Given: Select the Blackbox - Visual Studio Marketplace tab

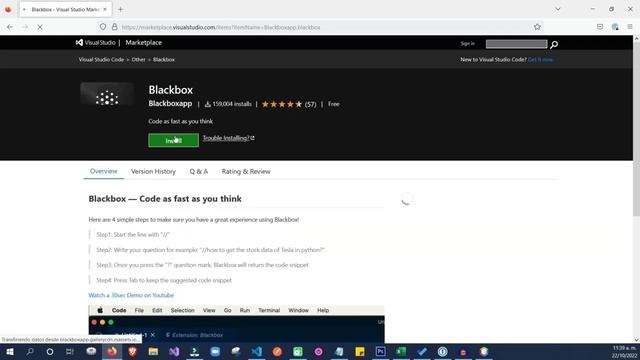Looking at the screenshot, I should [65, 9].
